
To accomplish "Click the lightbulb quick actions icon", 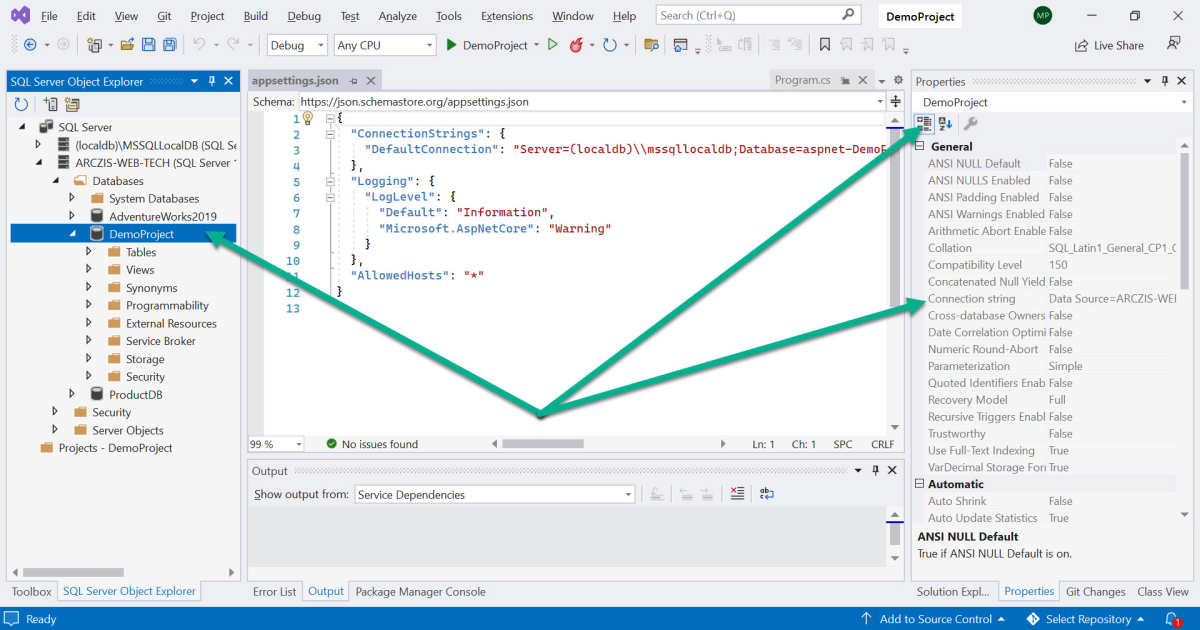I will pyautogui.click(x=308, y=118).
